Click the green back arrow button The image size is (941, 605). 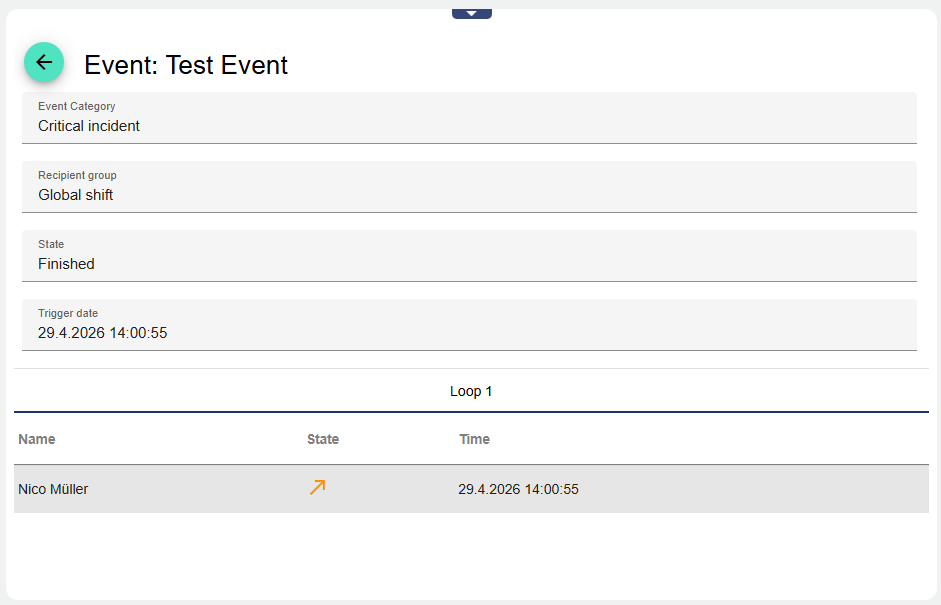click(44, 62)
